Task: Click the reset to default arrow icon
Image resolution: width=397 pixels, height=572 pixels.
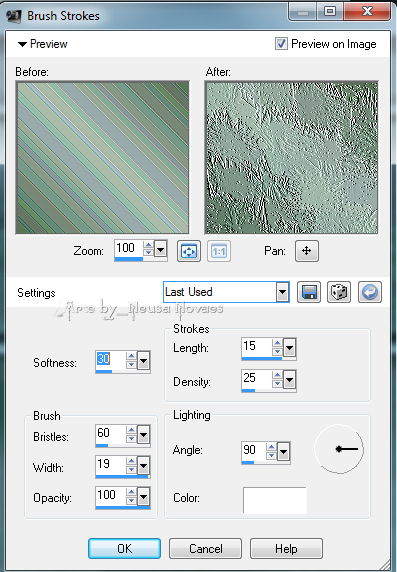Action: click(x=370, y=292)
